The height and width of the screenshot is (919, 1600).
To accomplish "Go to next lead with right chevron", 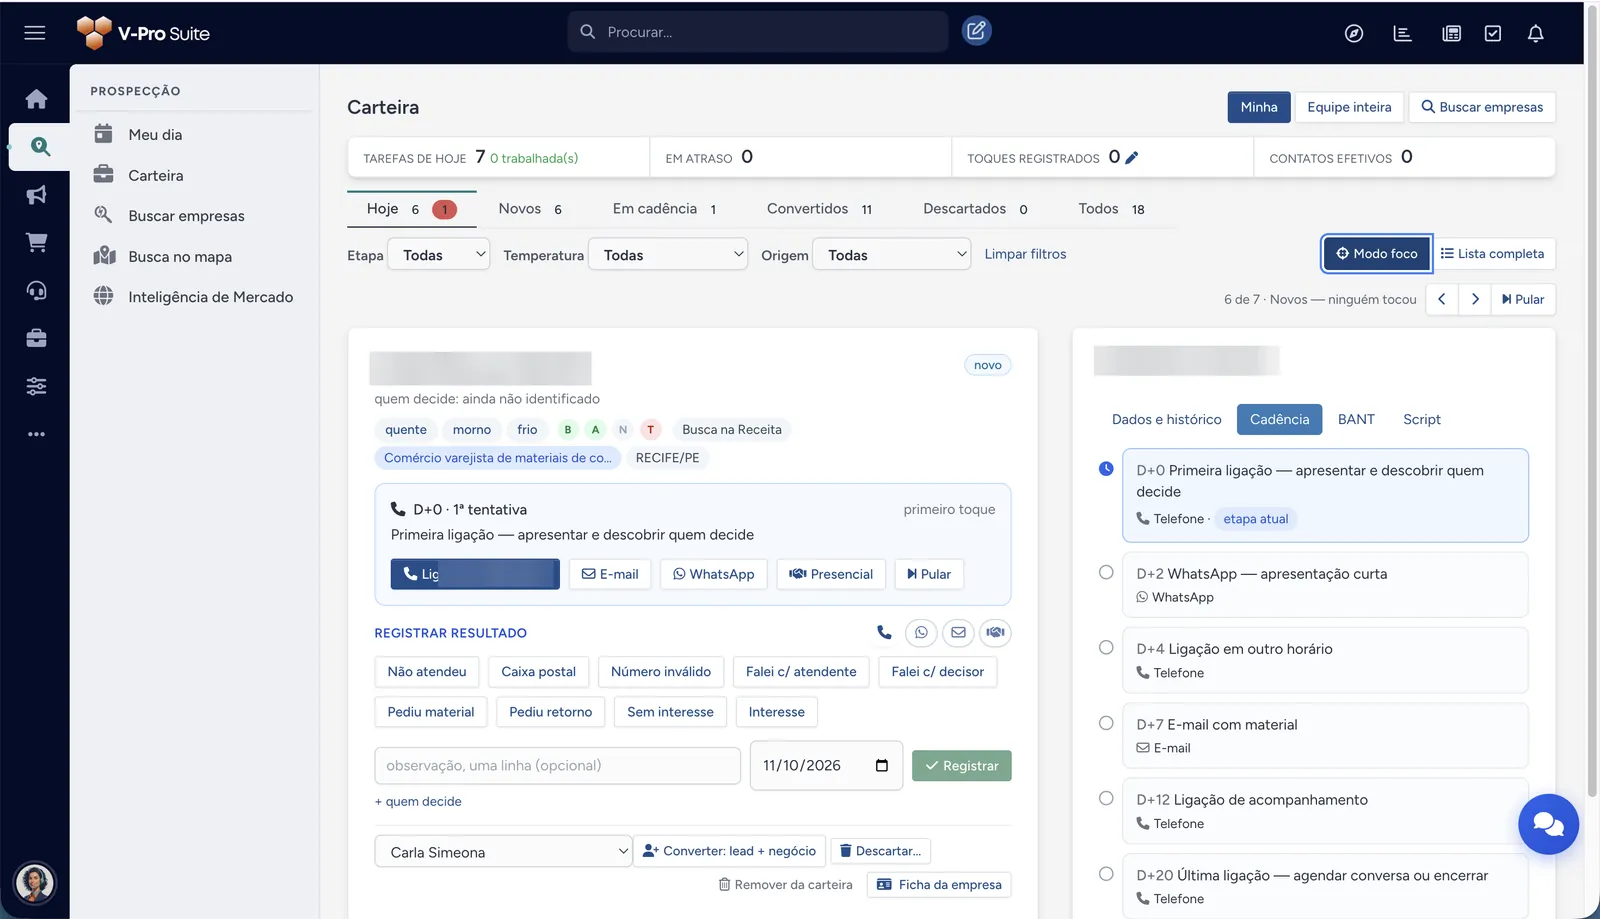I will [1475, 299].
